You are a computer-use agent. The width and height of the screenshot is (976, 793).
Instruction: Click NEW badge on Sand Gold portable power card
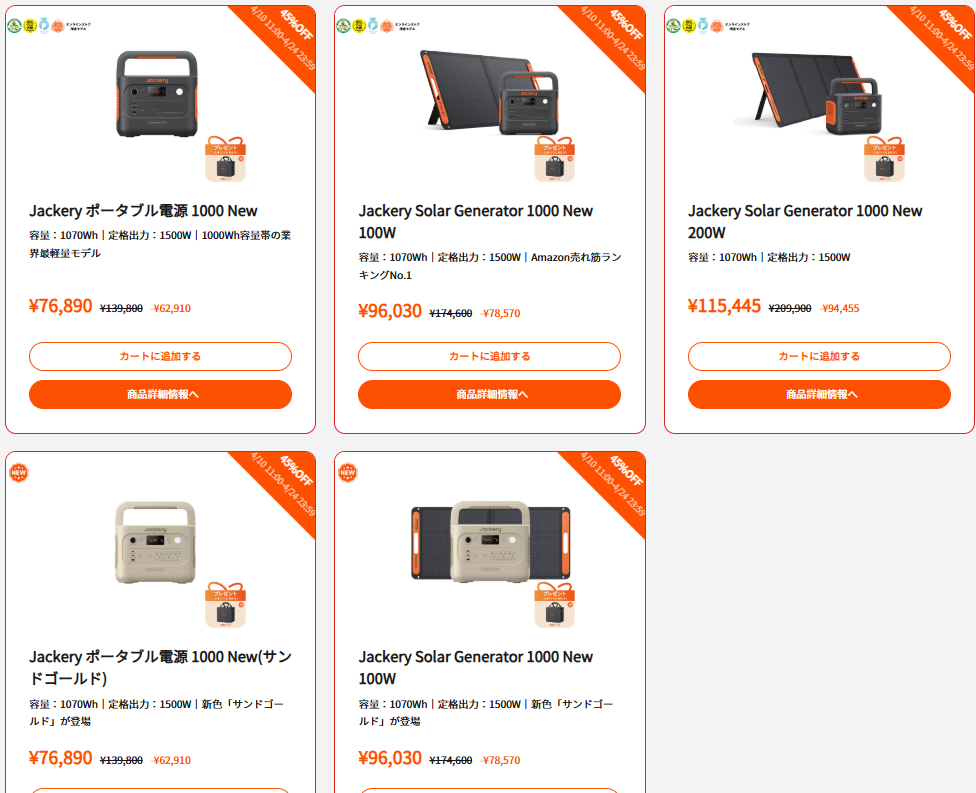pos(19,472)
